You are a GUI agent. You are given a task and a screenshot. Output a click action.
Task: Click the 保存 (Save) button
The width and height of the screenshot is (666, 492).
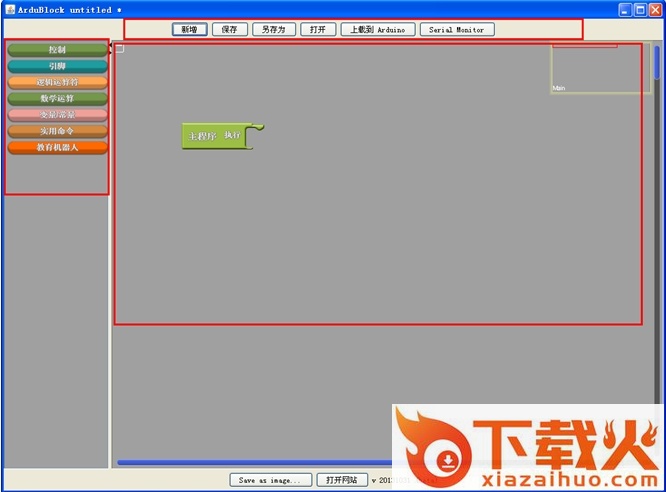(x=229, y=29)
